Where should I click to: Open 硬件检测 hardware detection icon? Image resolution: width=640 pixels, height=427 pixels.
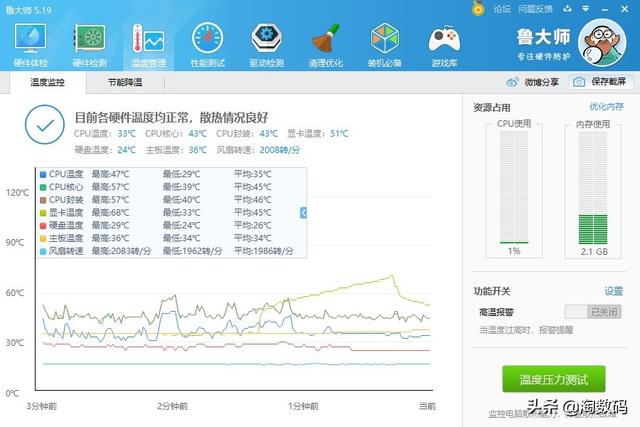[x=89, y=44]
